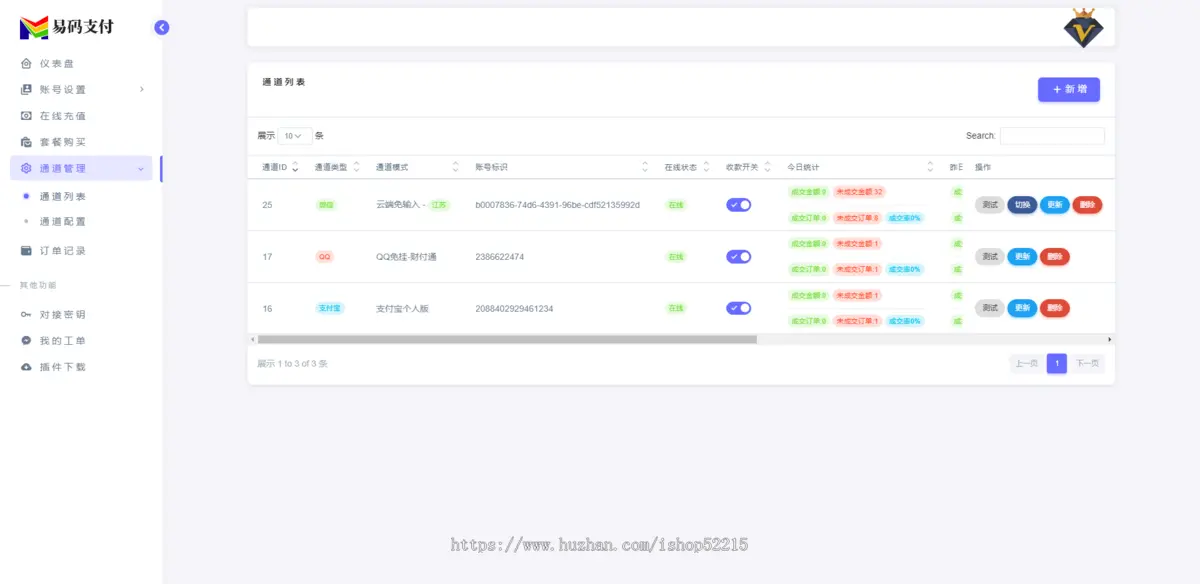
Task: Click 未成交金额 32 tag in row 25
Action: (859, 192)
